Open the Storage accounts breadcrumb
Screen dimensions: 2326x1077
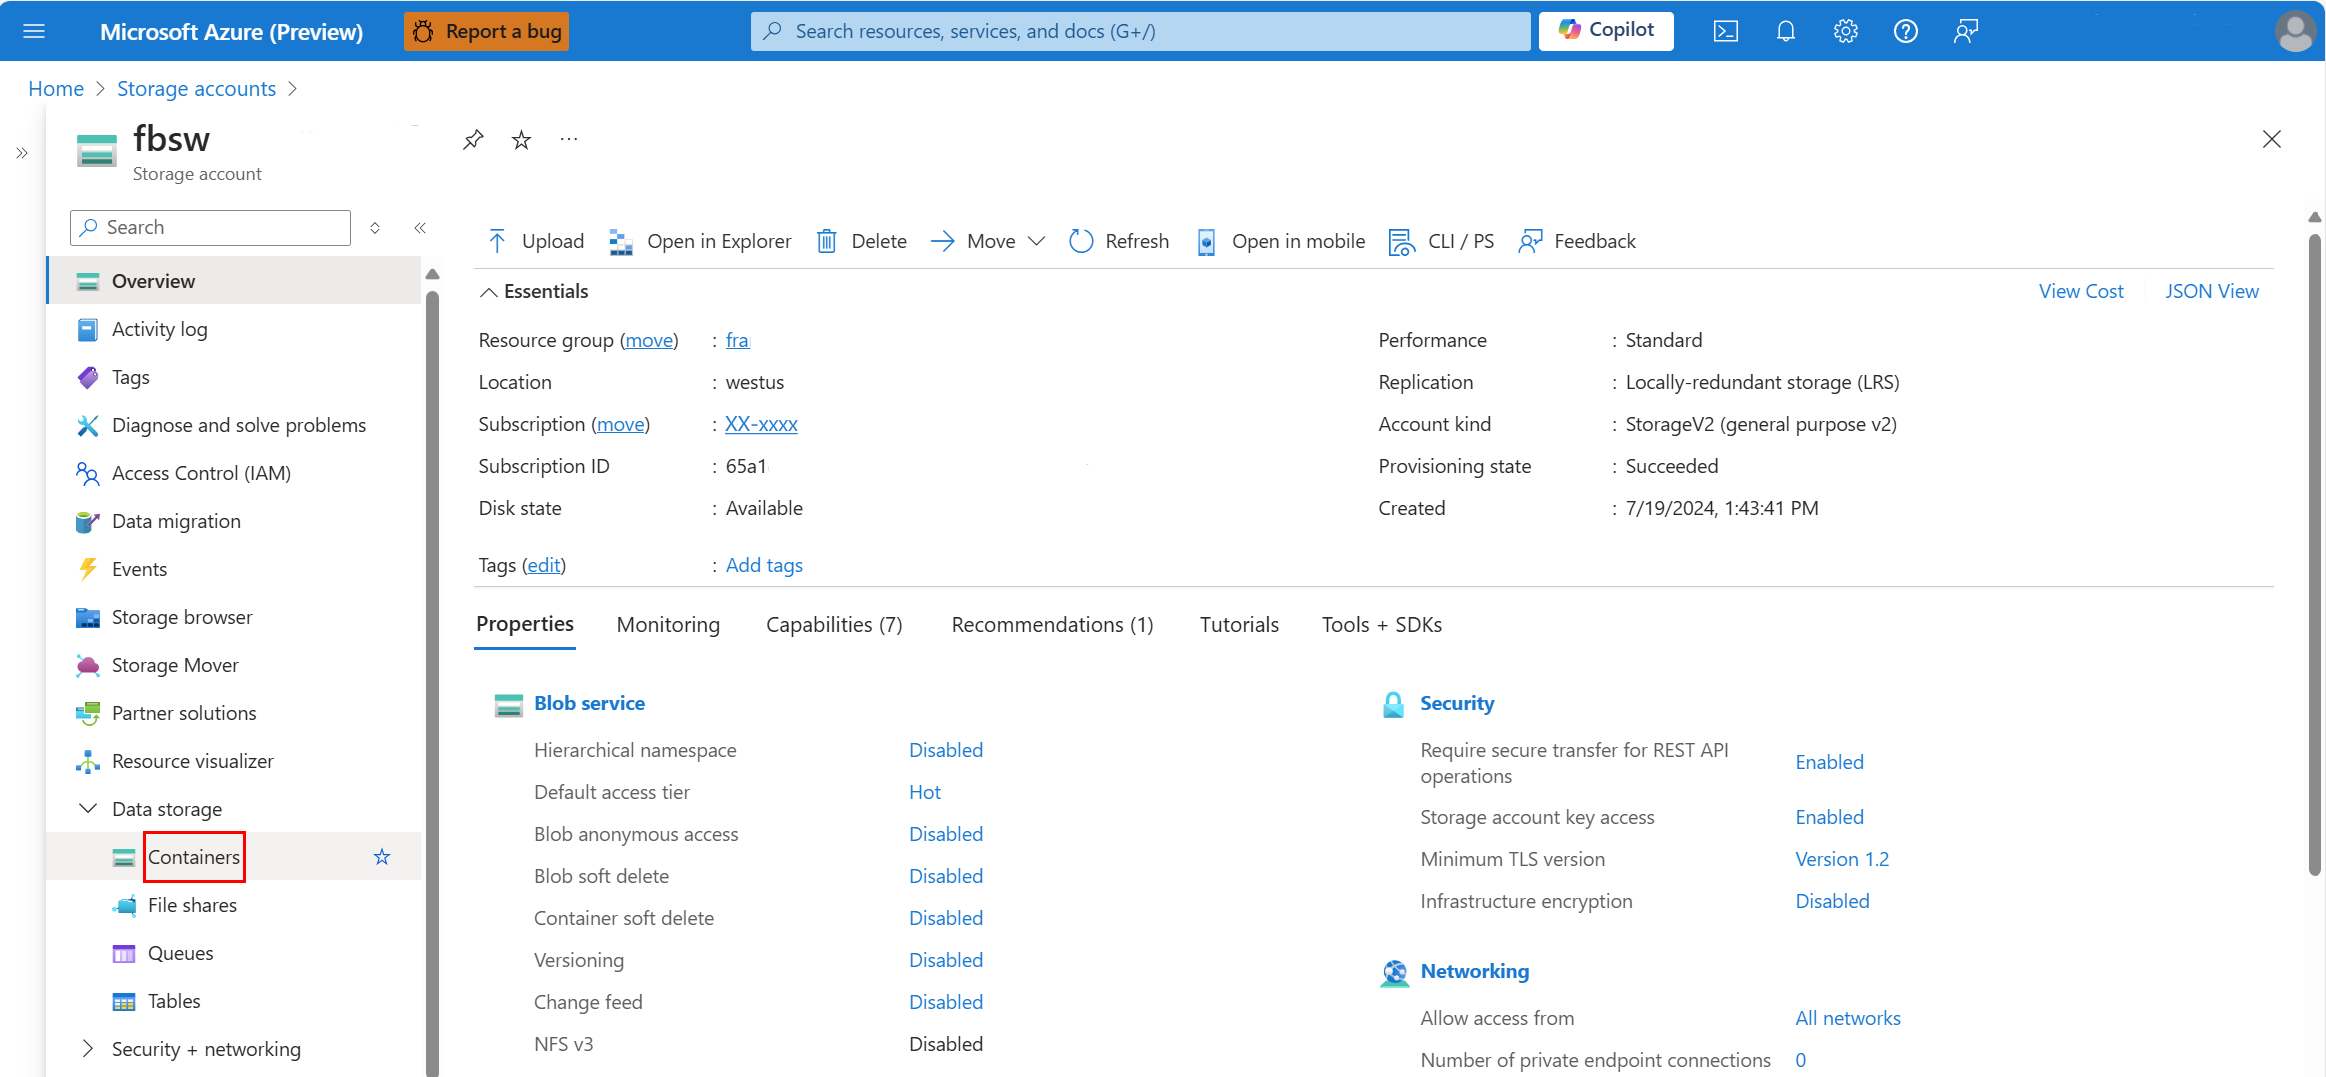point(196,89)
